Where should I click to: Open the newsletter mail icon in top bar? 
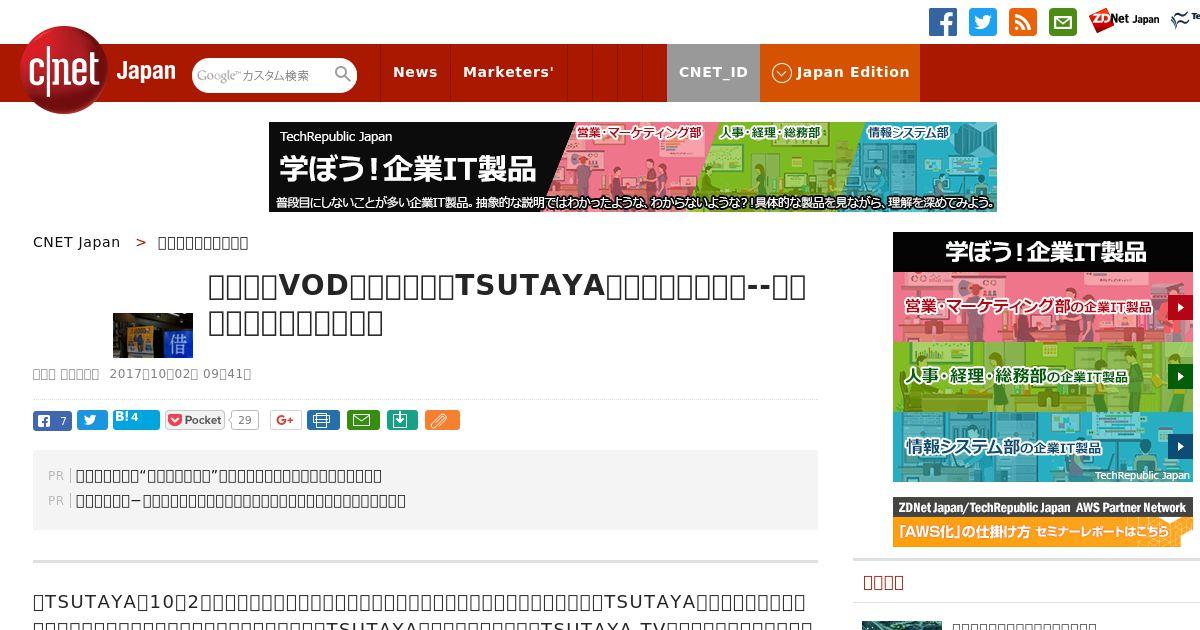point(1063,22)
